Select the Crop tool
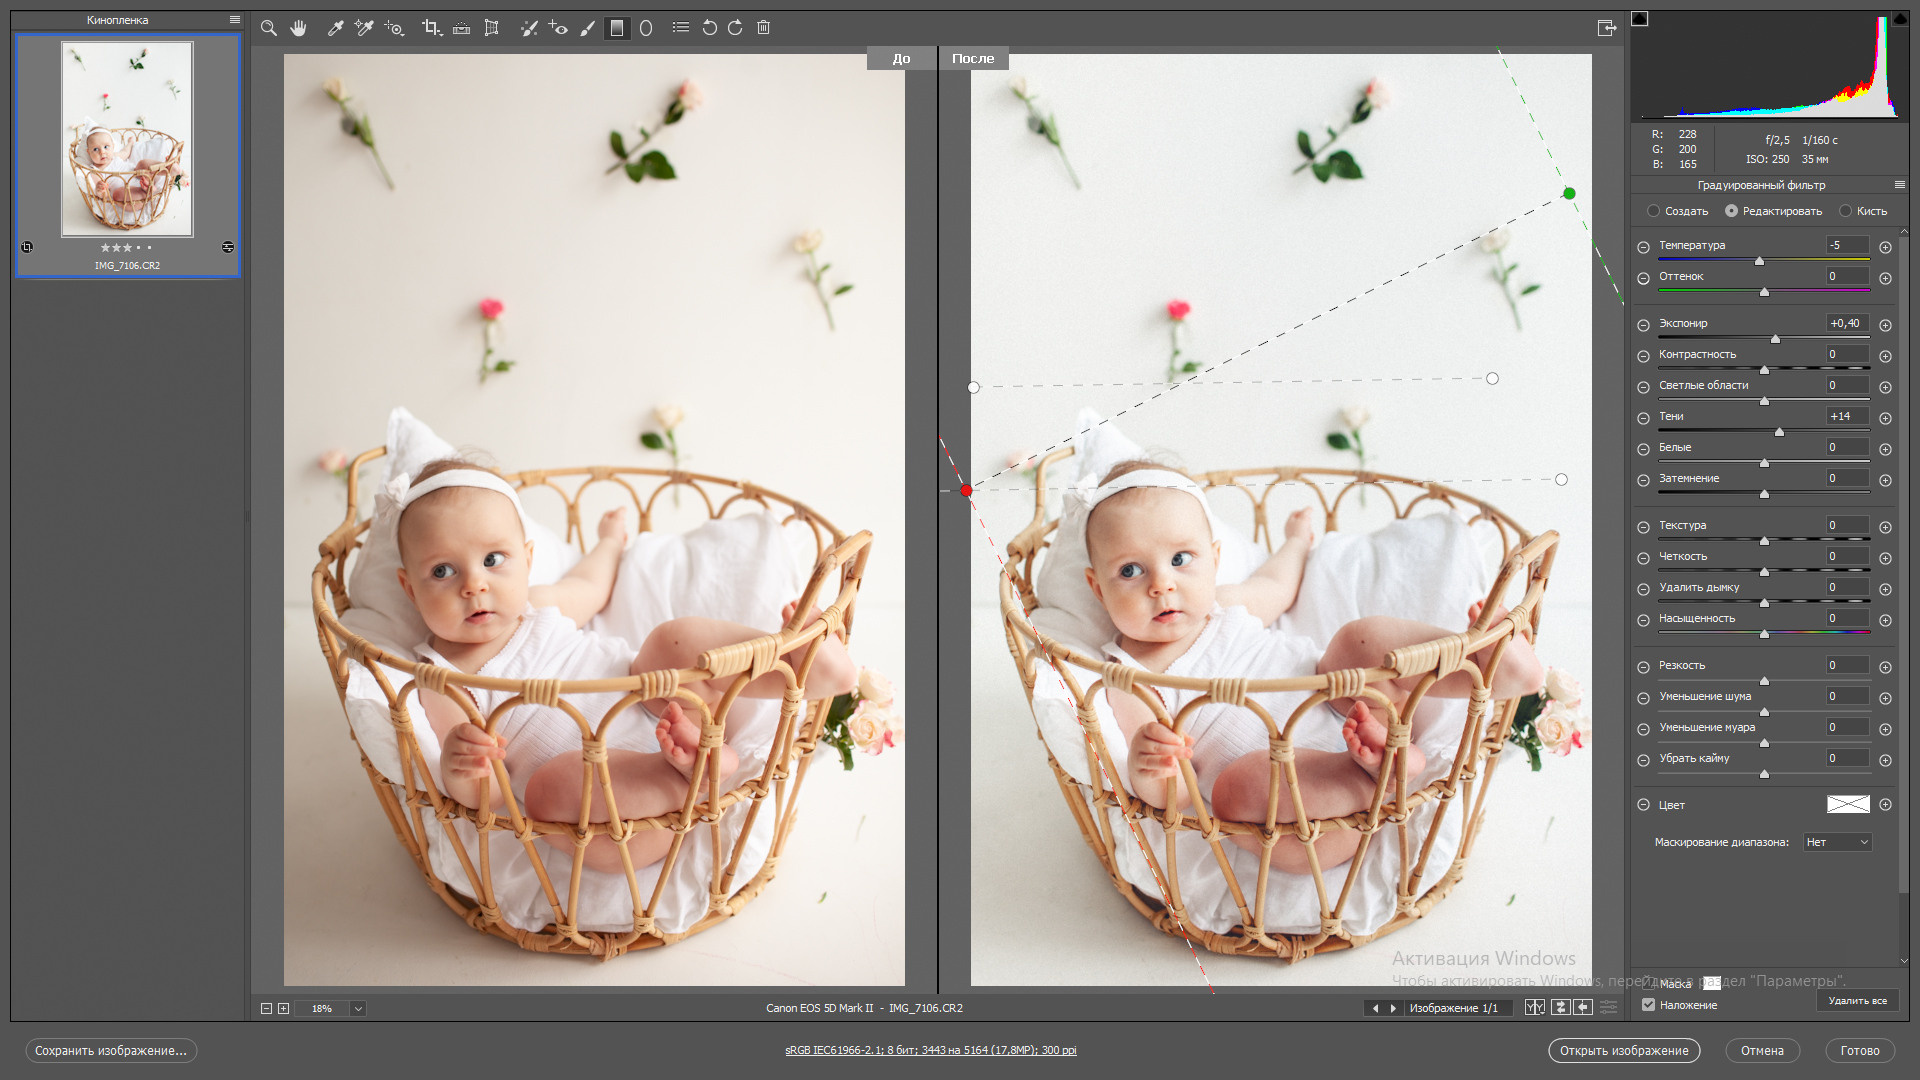Image resolution: width=1920 pixels, height=1080 pixels. [432, 28]
